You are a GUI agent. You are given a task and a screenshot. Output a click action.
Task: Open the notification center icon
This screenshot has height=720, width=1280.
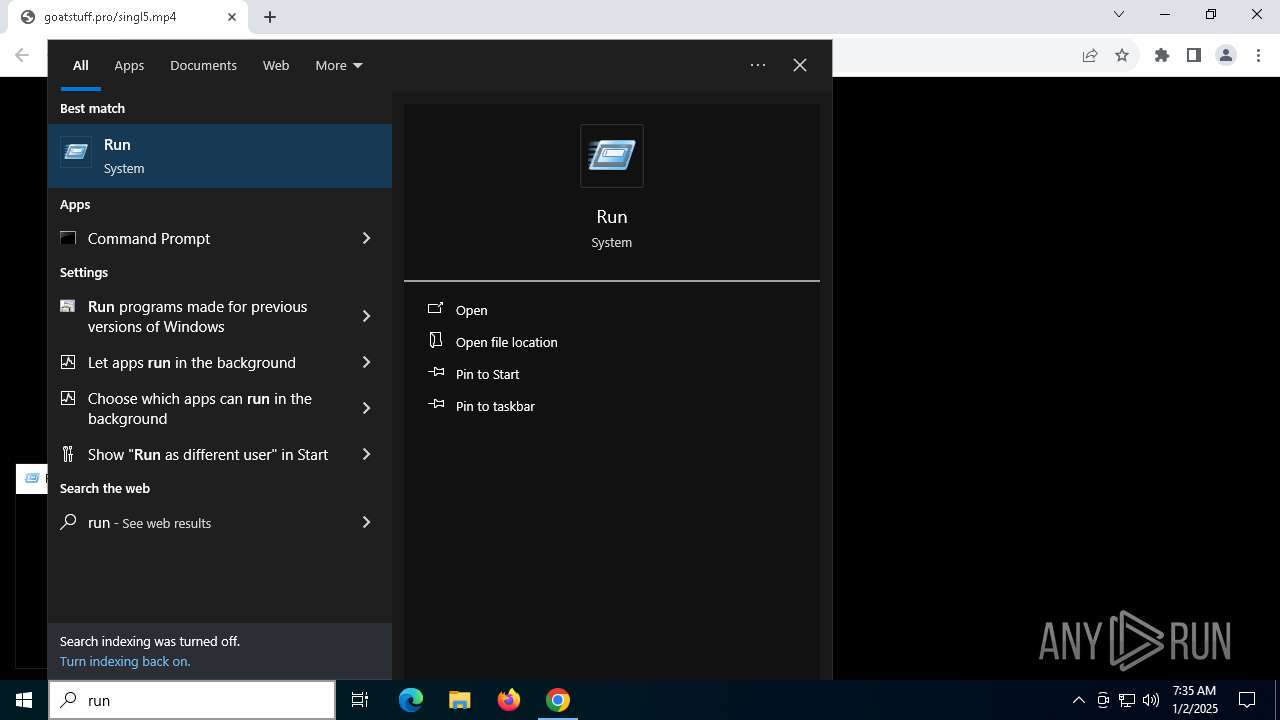click(1248, 700)
